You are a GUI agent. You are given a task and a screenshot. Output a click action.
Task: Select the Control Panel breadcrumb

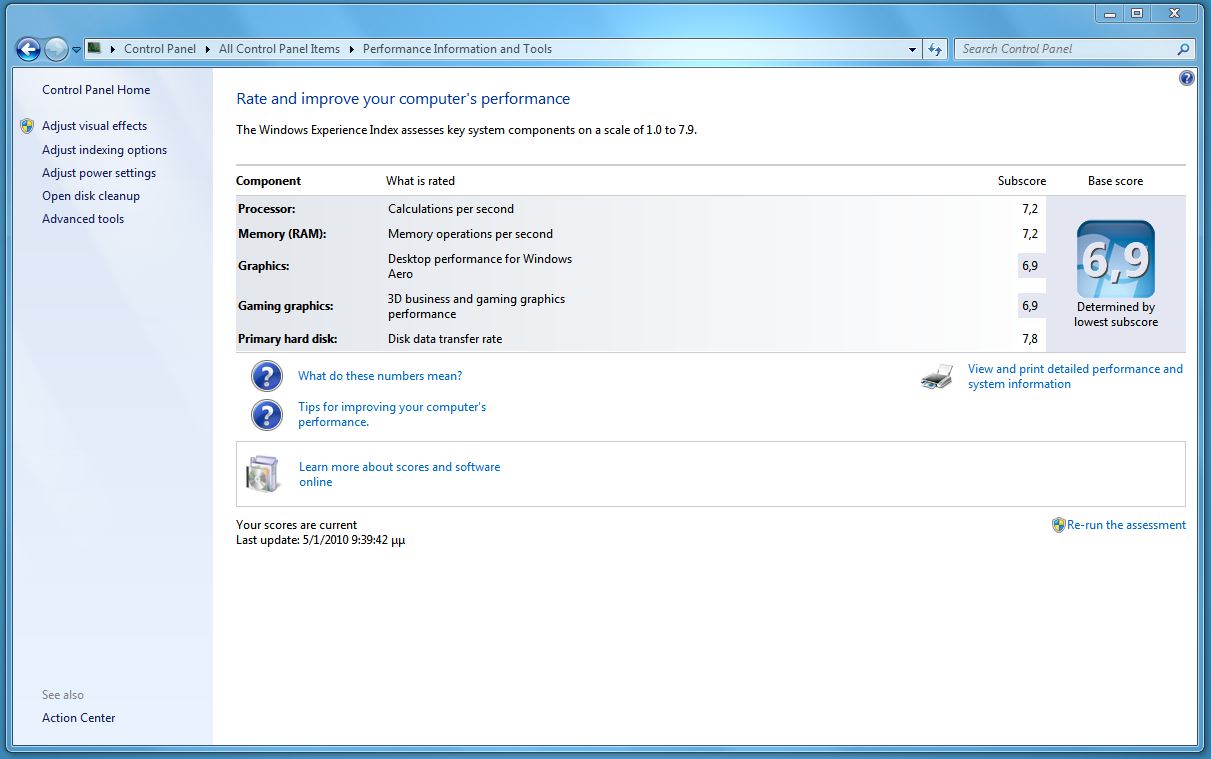pos(160,48)
